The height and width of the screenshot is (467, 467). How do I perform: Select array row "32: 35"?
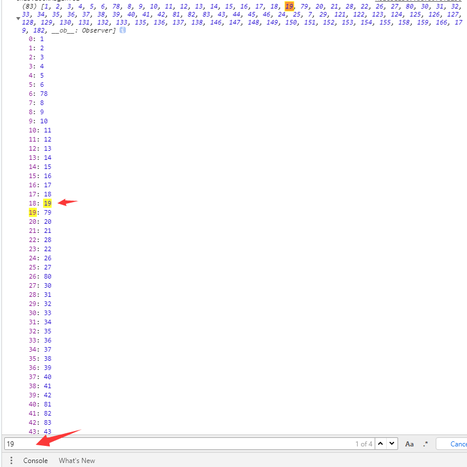click(40, 331)
